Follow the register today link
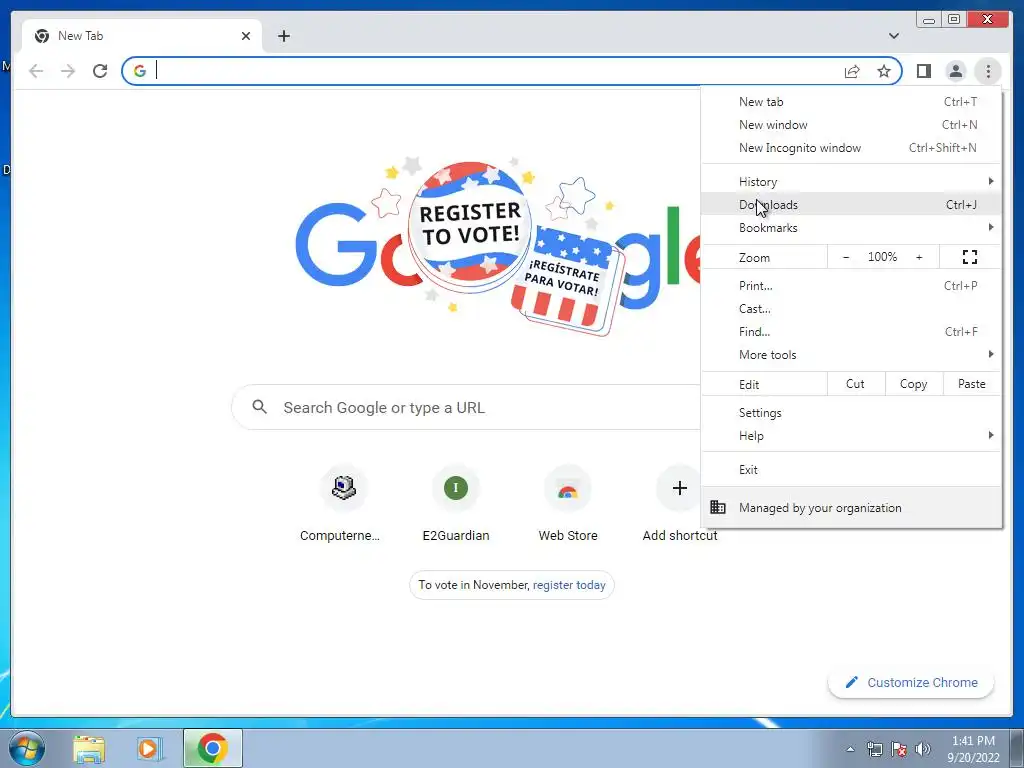This screenshot has height=768, width=1024. pyautogui.click(x=569, y=585)
